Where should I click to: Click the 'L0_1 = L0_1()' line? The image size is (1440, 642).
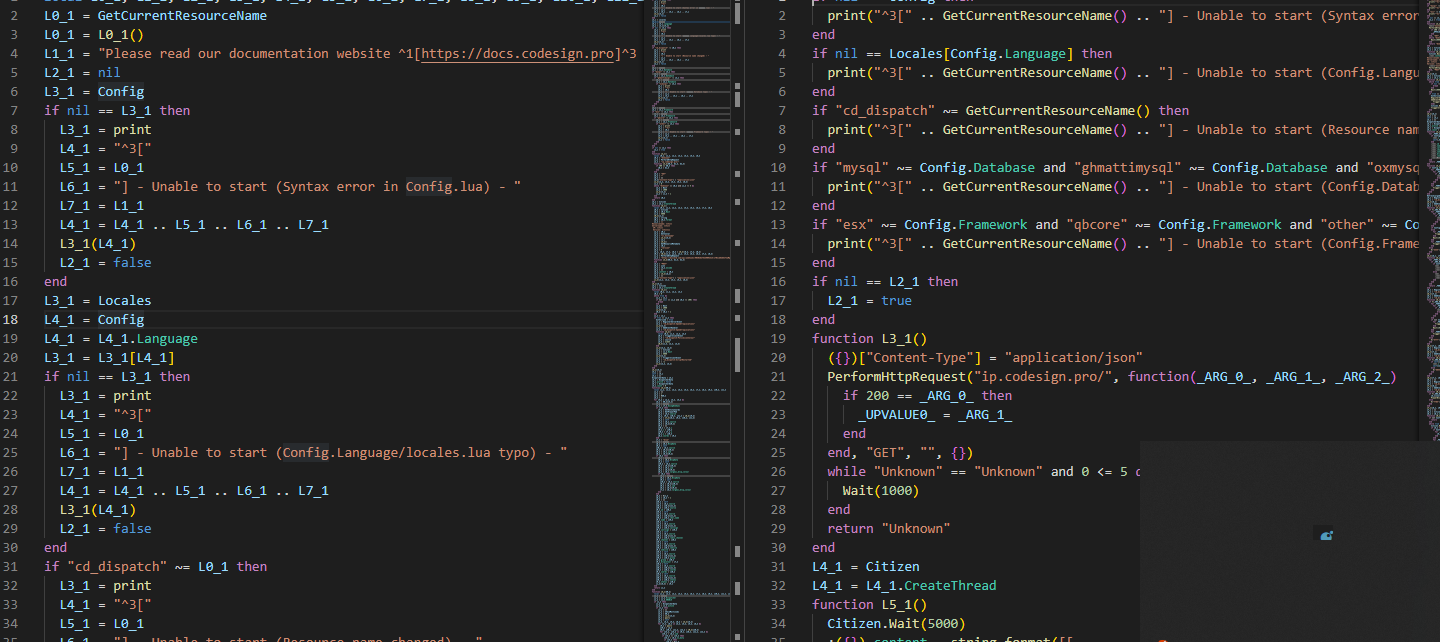click(x=94, y=34)
